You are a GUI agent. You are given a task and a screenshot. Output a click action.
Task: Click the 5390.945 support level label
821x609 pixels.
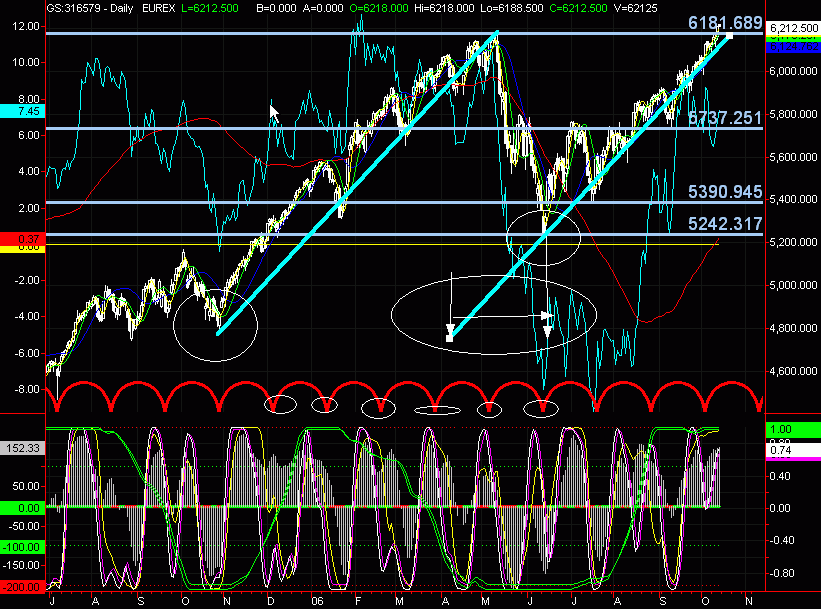click(x=725, y=192)
